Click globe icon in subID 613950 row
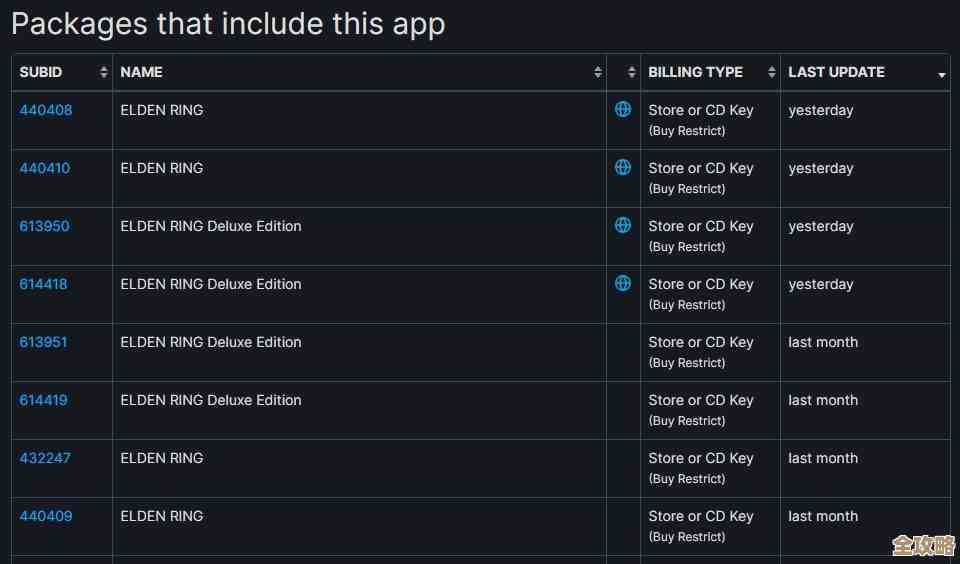This screenshot has height=564, width=960. (x=623, y=225)
